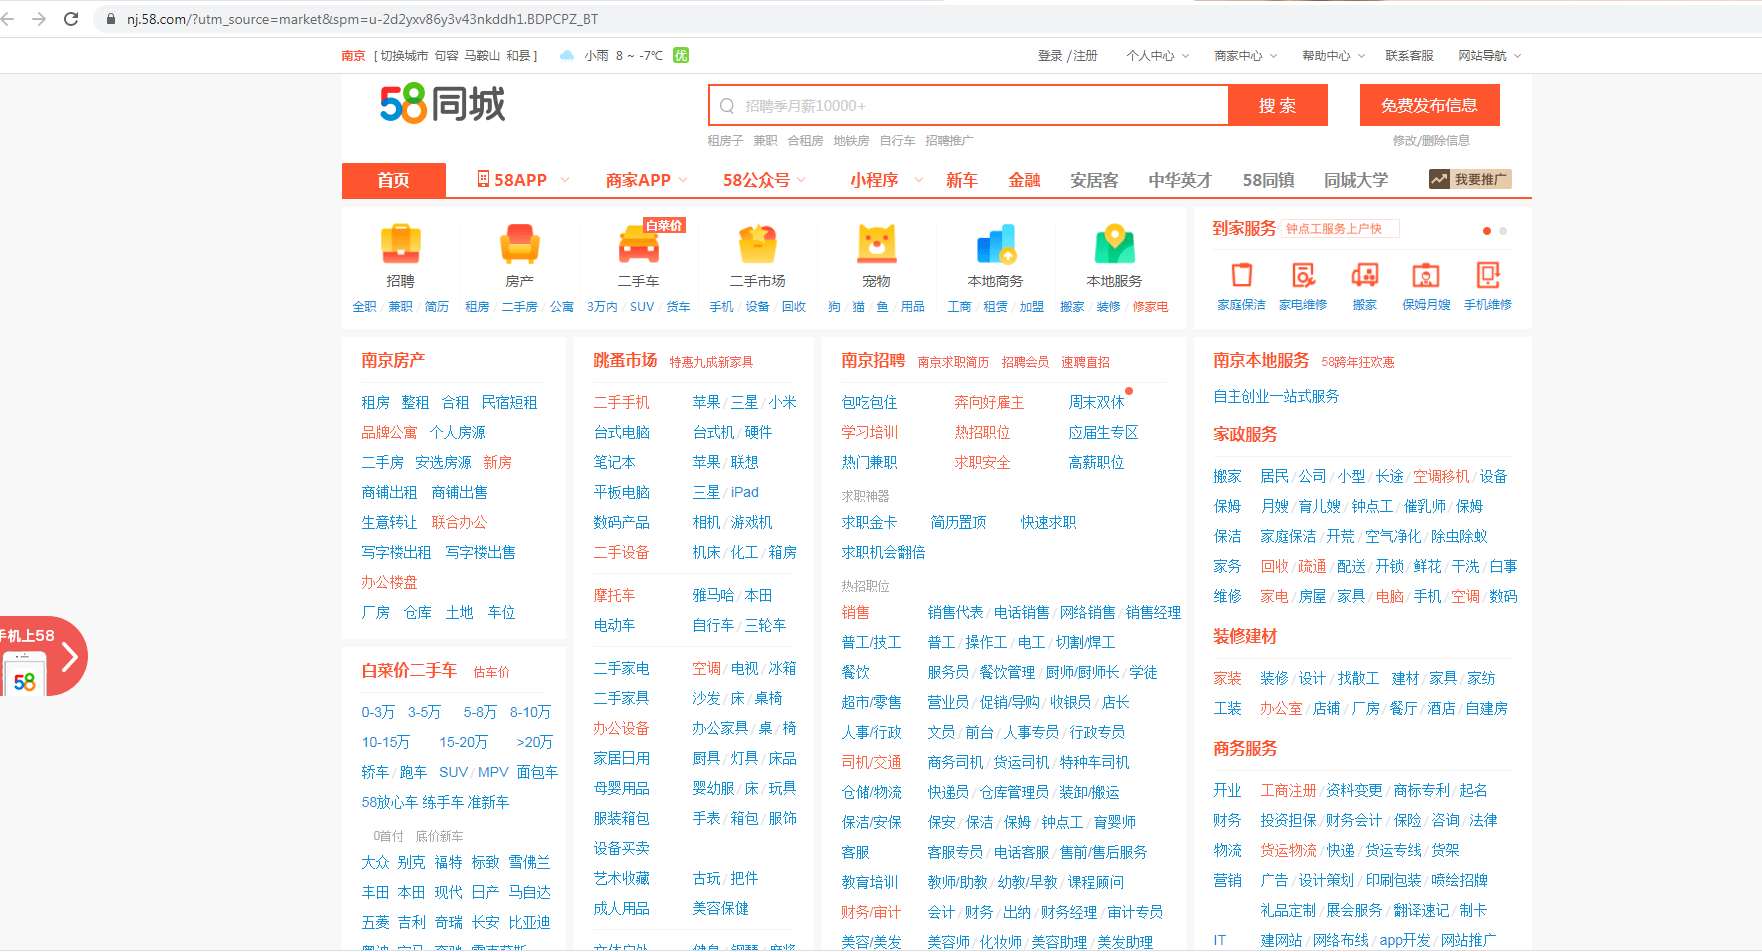Image resolution: width=1762 pixels, height=952 pixels.
Task: Click 切换城市 to change city
Action: (404, 56)
